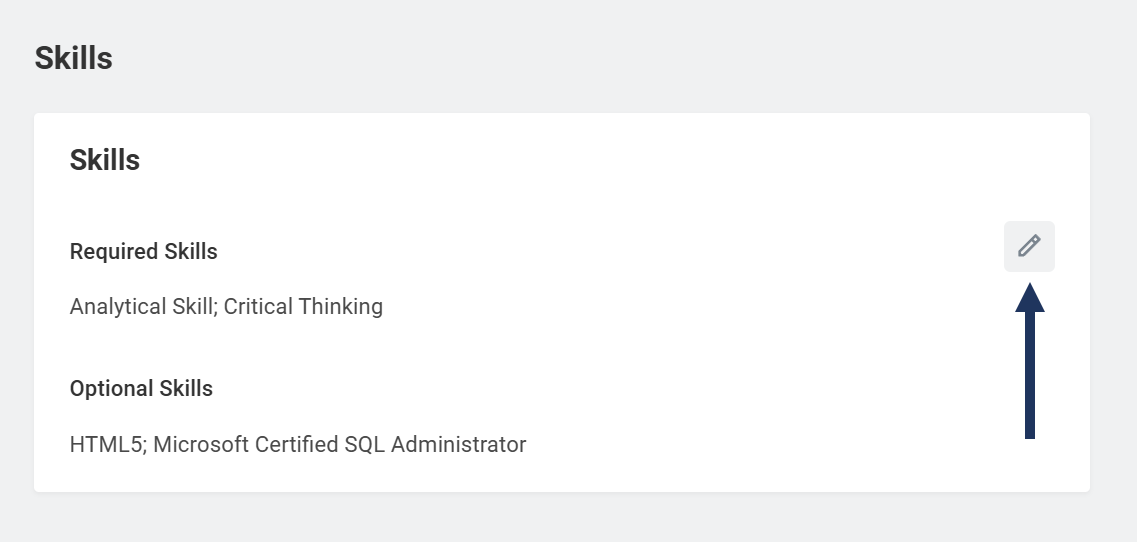The height and width of the screenshot is (542, 1137).
Task: Click the word Thinking in Required Skills
Action: (x=341, y=306)
